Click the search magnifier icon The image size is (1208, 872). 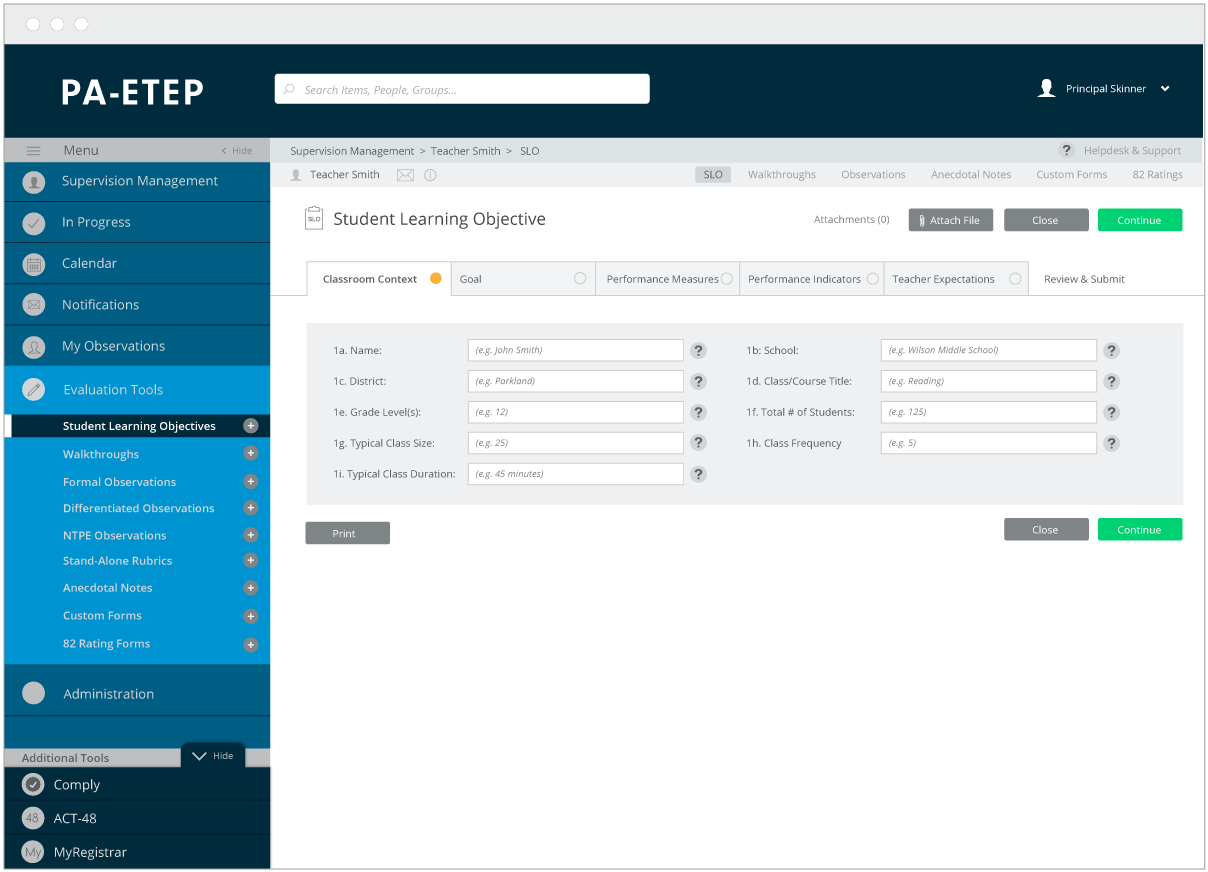(290, 89)
